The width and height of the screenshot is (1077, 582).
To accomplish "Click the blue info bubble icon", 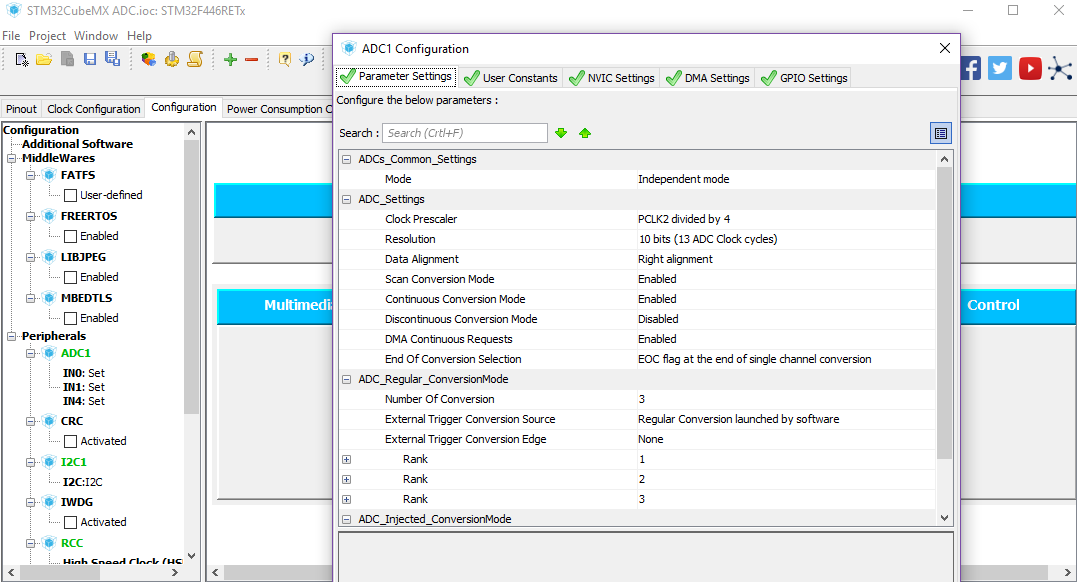I will pos(307,60).
